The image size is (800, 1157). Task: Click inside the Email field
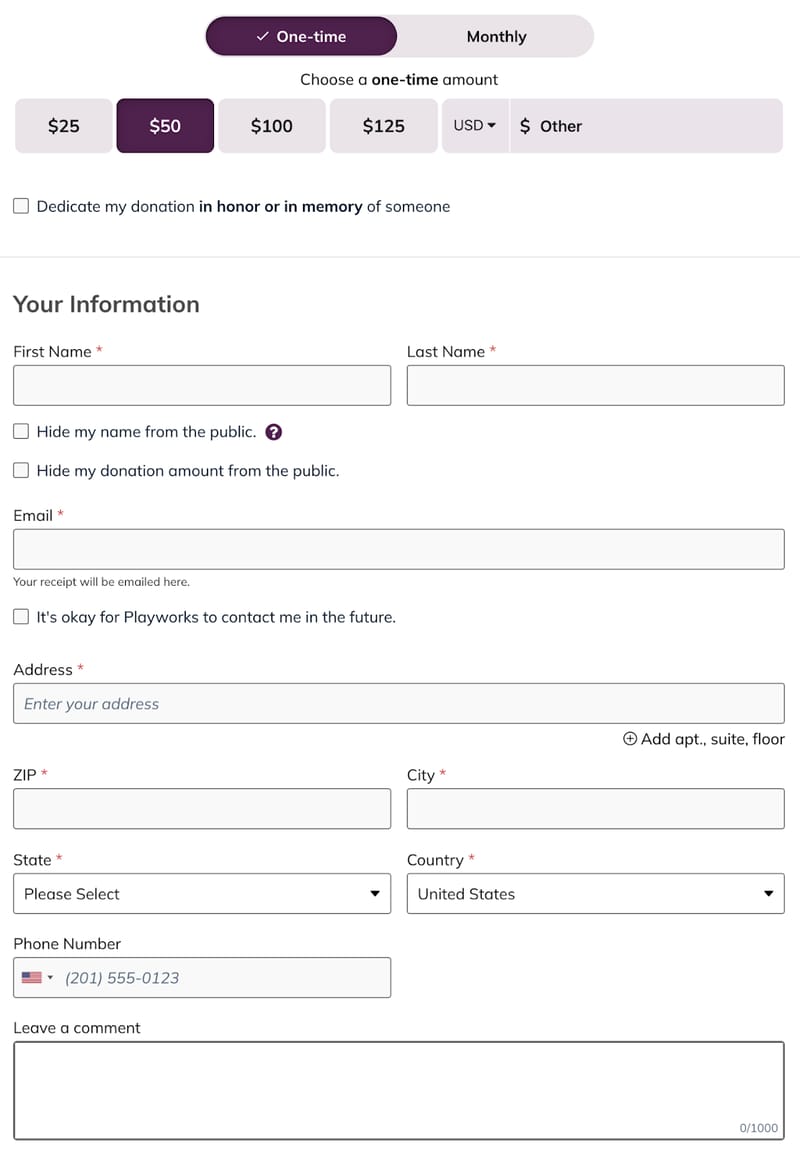coord(399,548)
